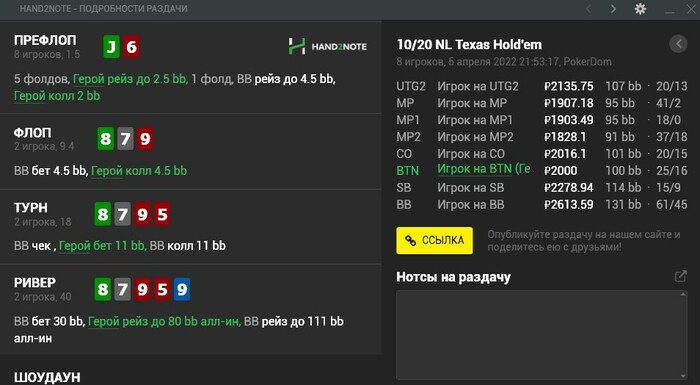700x385 pixels.
Task: Click 'Герой рейз до 2.5 bb' preflop action
Action: click(130, 79)
